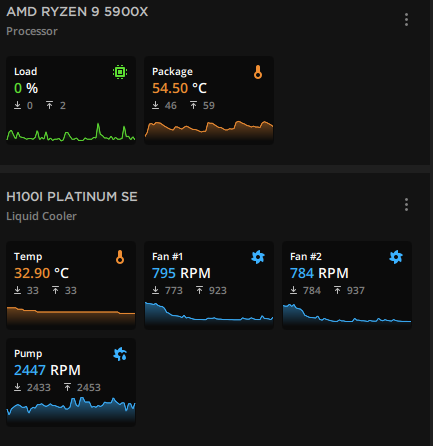Select the Load 0 % card
The image size is (433, 446).
coord(71,100)
